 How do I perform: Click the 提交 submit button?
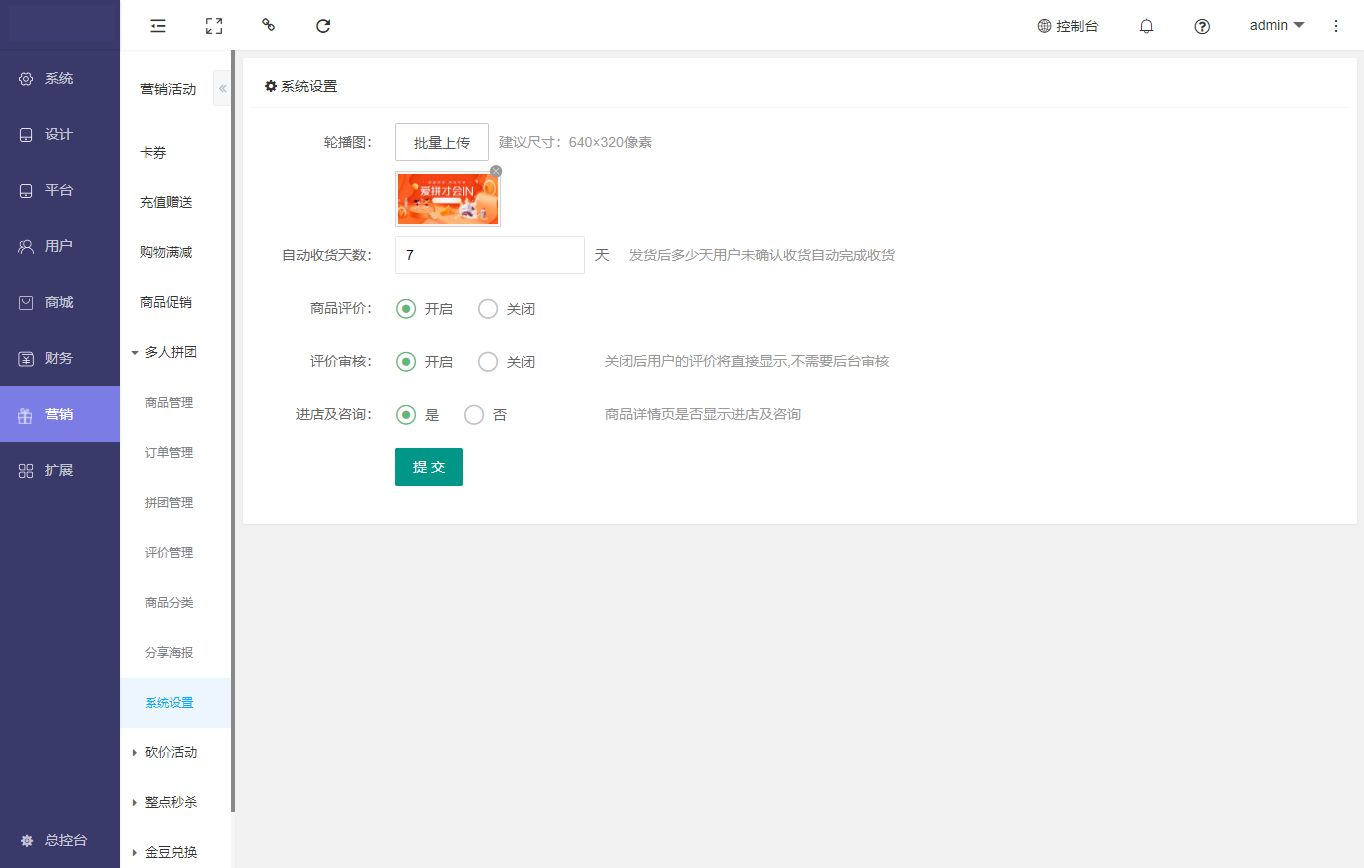point(429,467)
